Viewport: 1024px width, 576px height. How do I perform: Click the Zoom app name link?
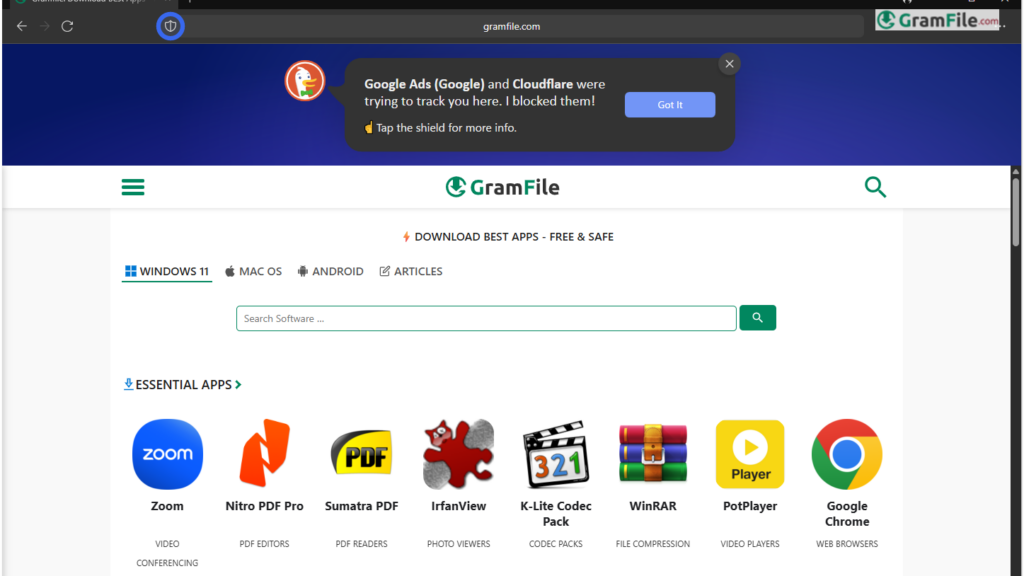click(x=167, y=506)
